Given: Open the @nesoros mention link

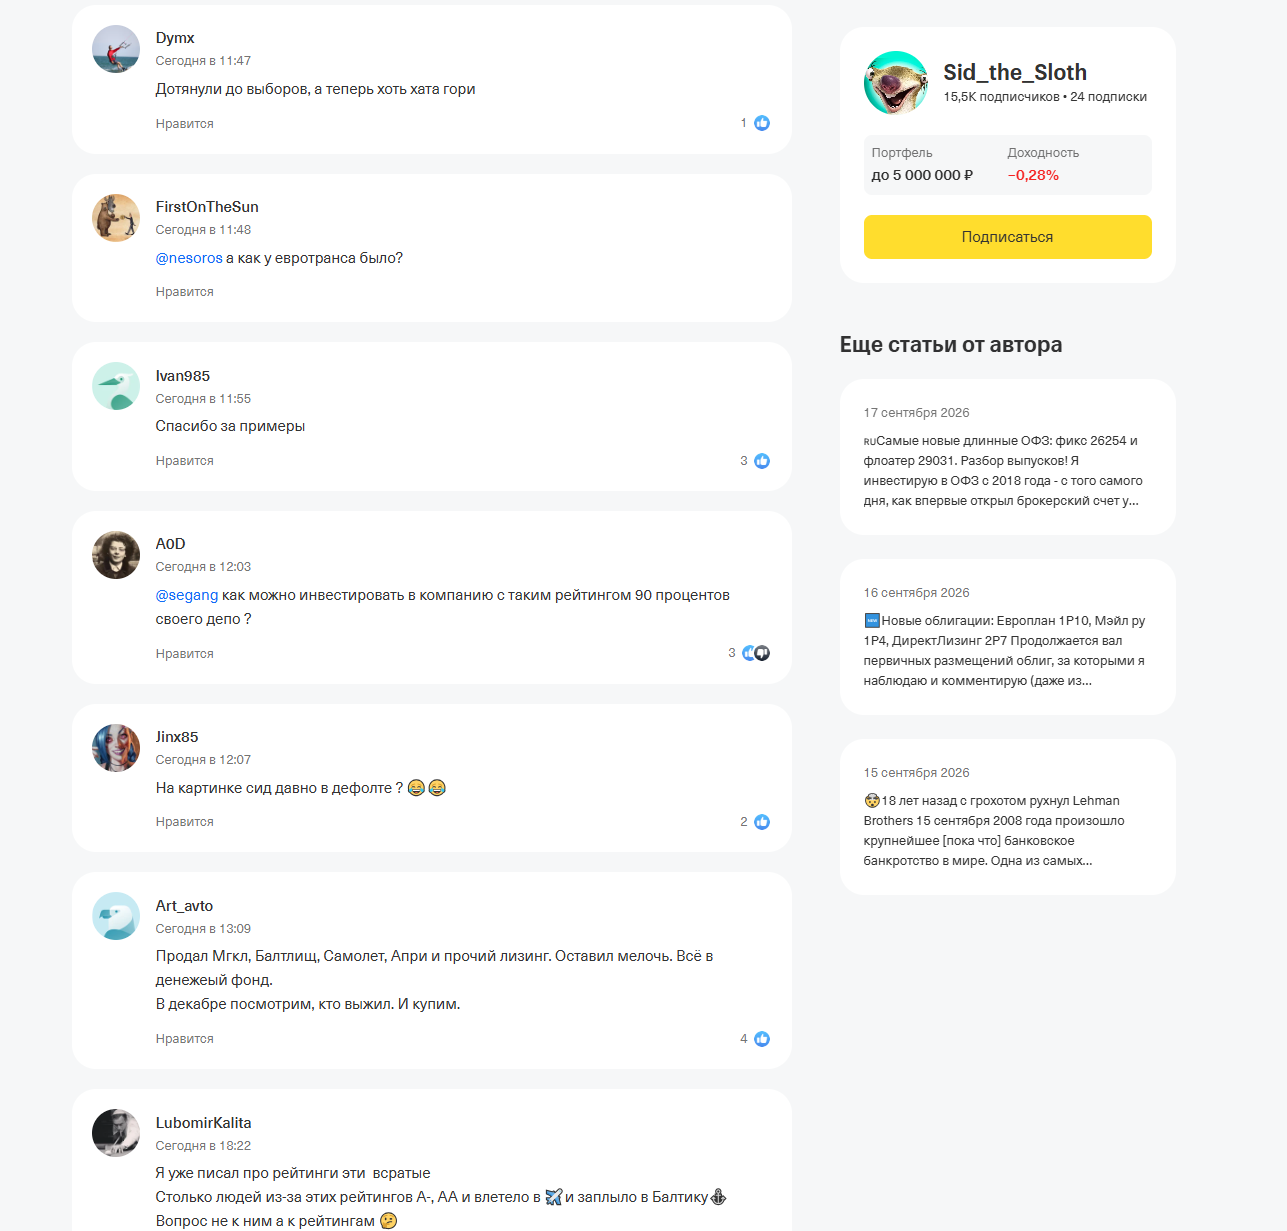Looking at the screenshot, I should point(189,258).
